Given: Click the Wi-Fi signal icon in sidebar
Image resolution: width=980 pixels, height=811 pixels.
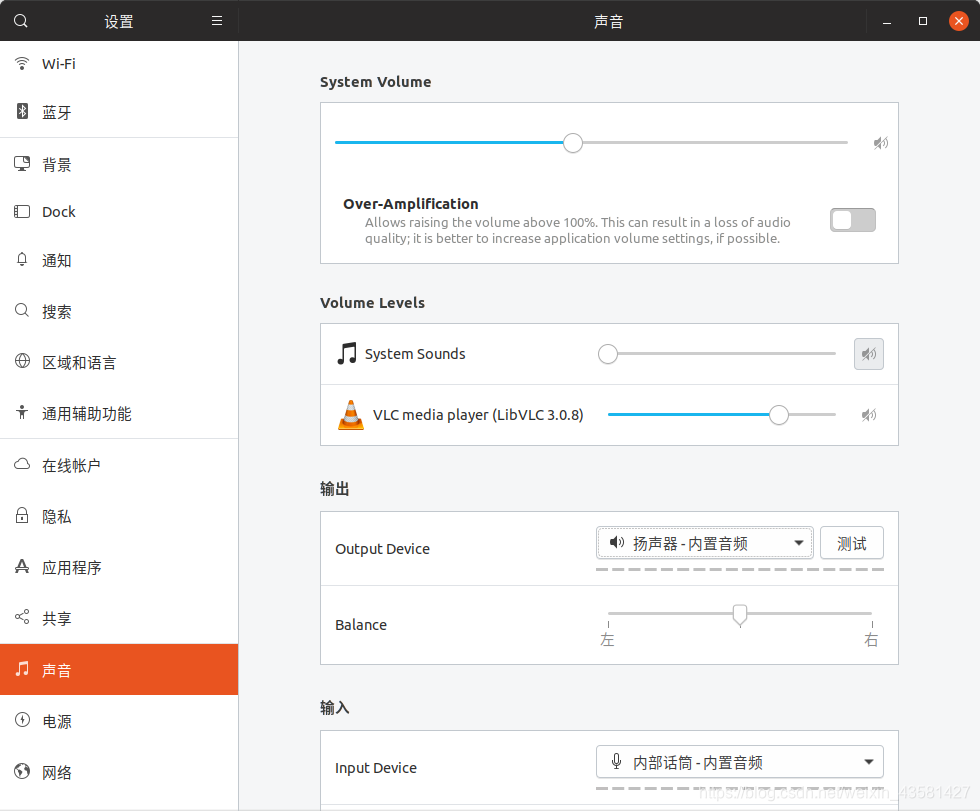Looking at the screenshot, I should click(22, 63).
